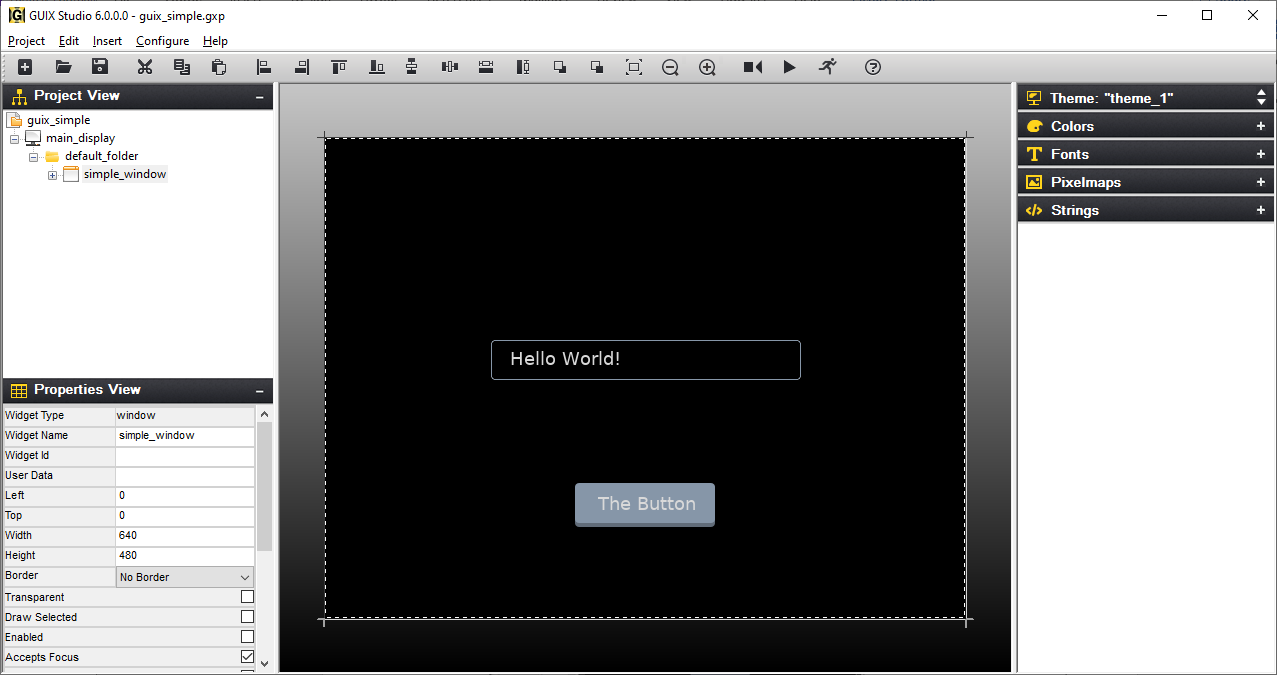Cut the selected widget with the scissors icon

click(144, 67)
